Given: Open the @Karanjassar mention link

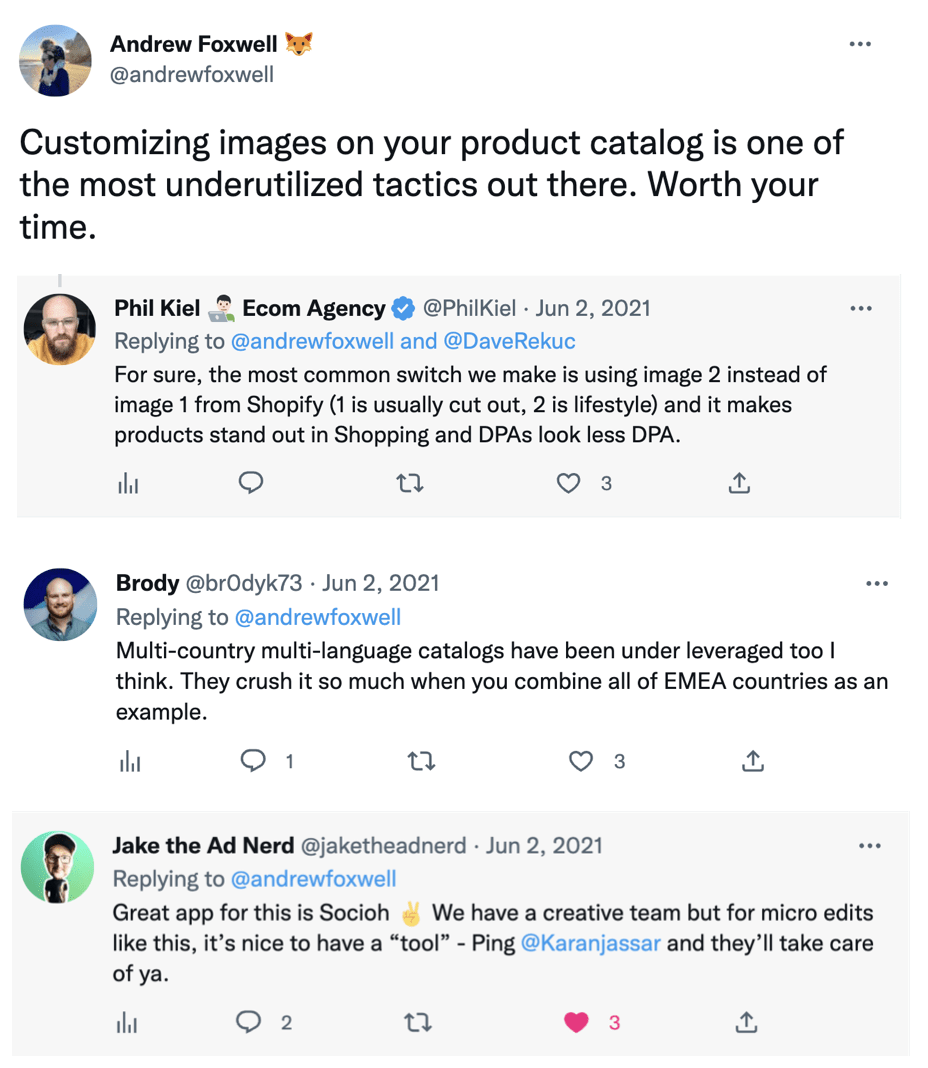Looking at the screenshot, I should pos(591,943).
